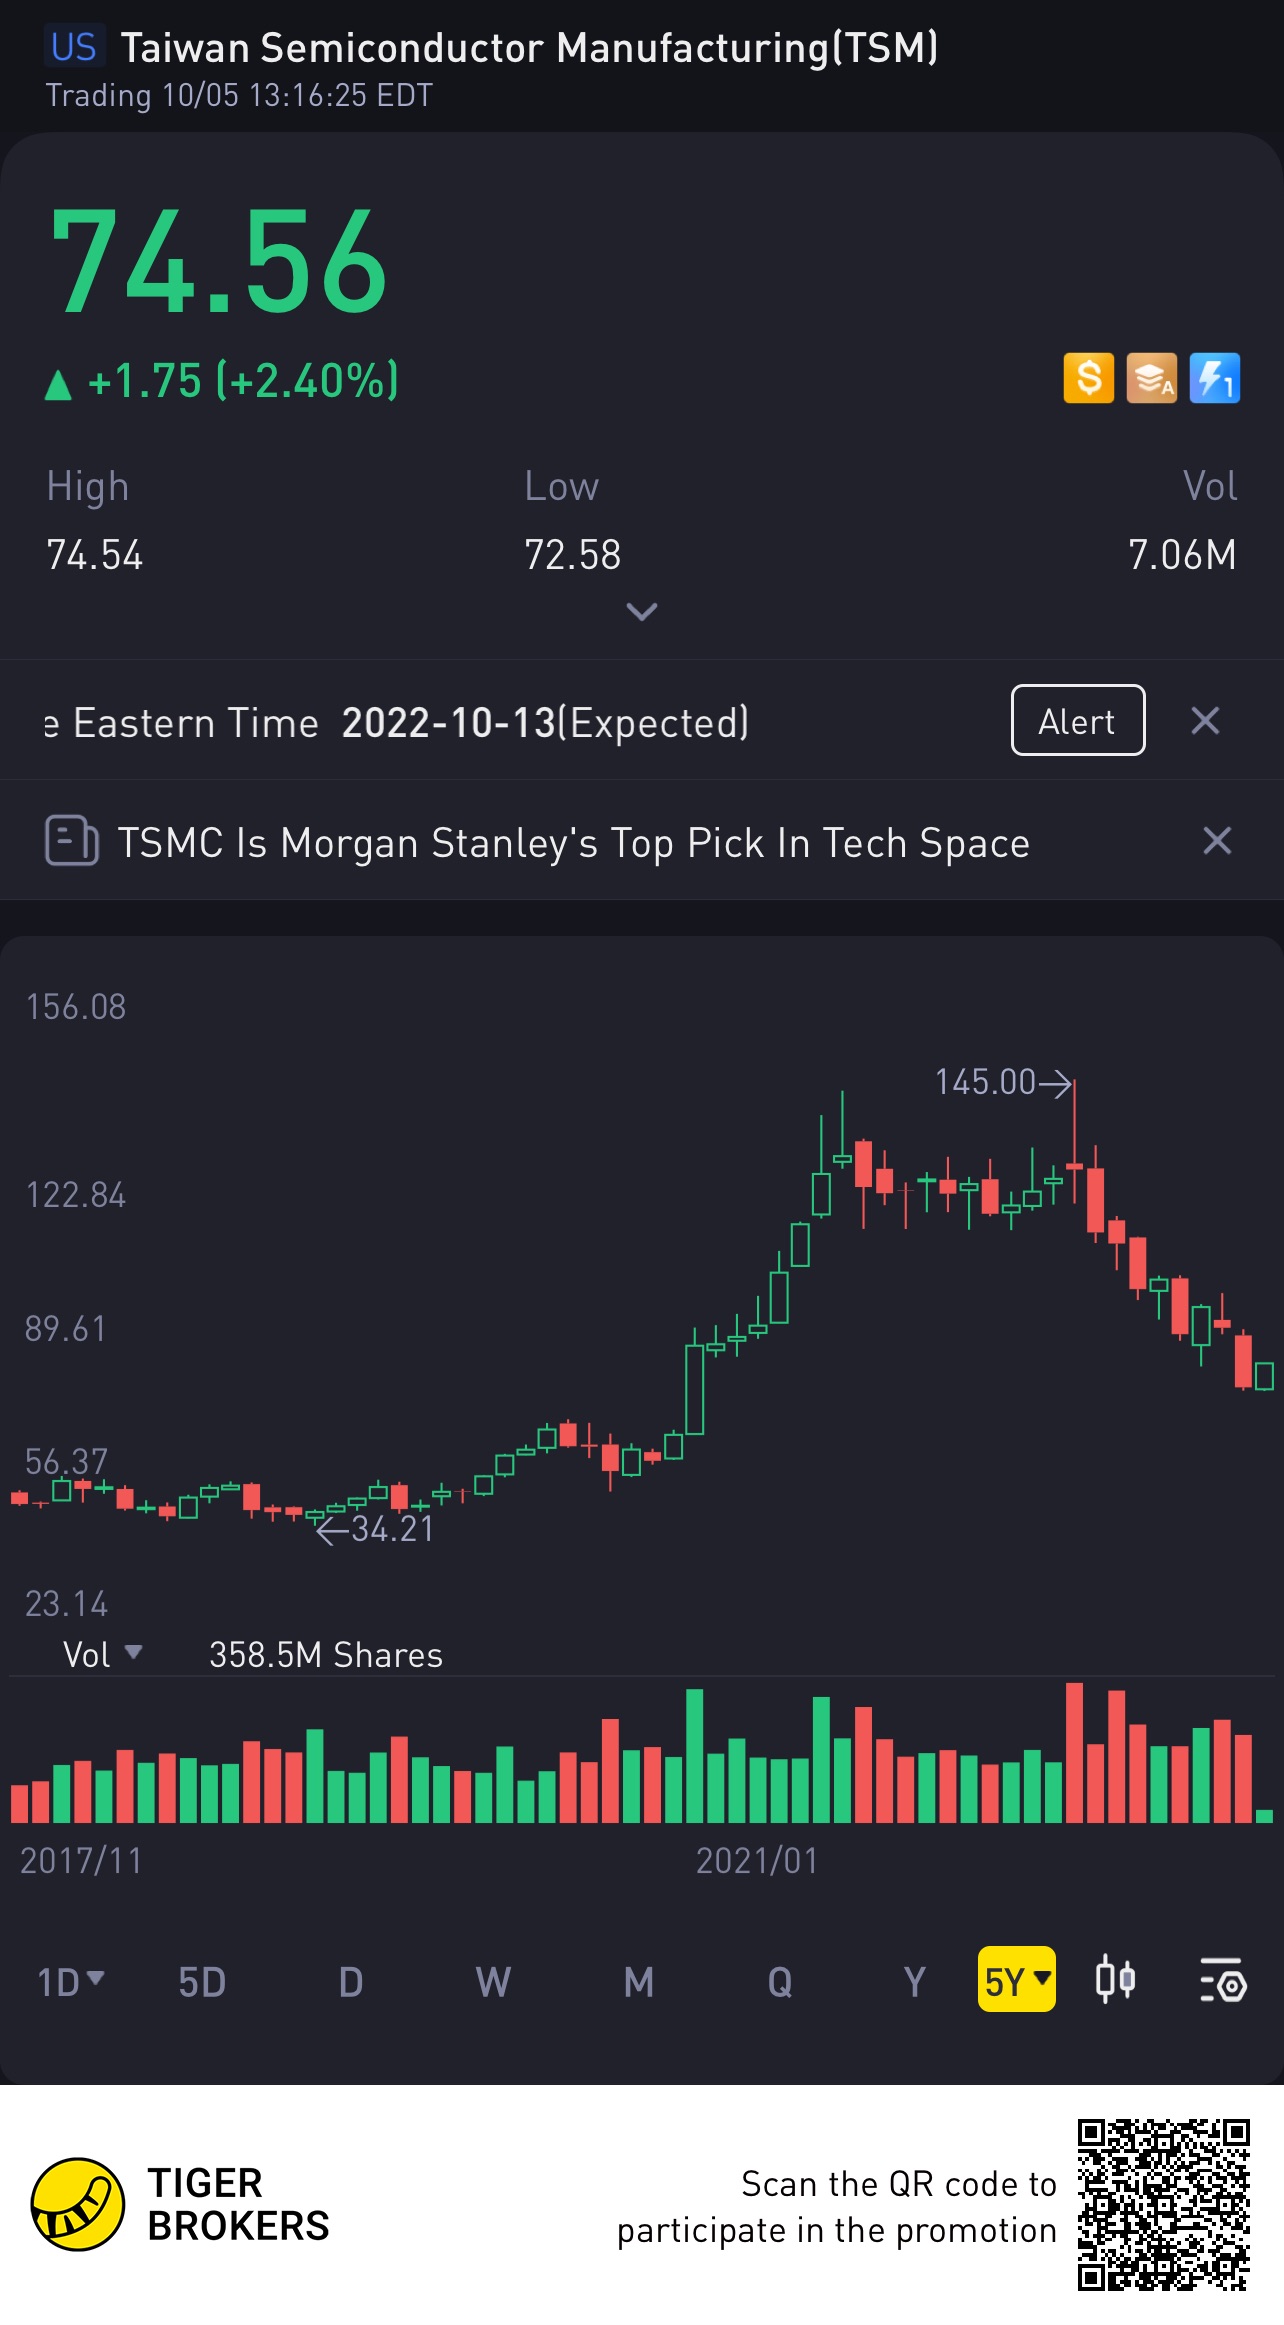Open chart indicator settings icon
Viewport: 1284px width, 2325px height.
point(1222,1980)
